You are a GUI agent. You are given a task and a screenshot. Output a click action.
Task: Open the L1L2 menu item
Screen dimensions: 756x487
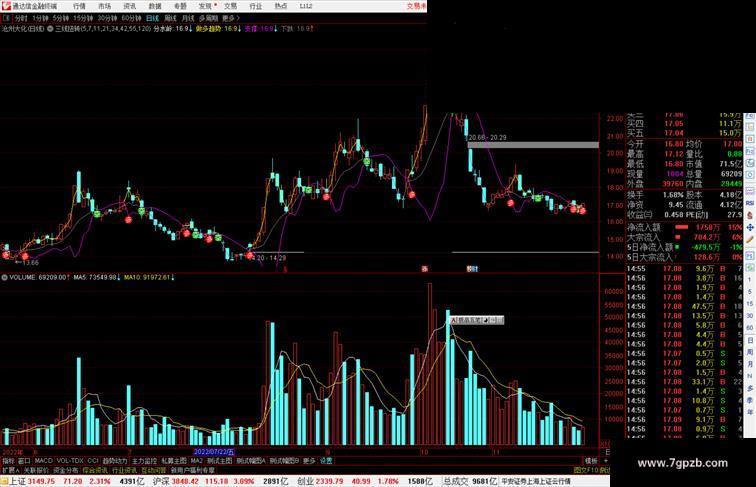pyautogui.click(x=306, y=6)
